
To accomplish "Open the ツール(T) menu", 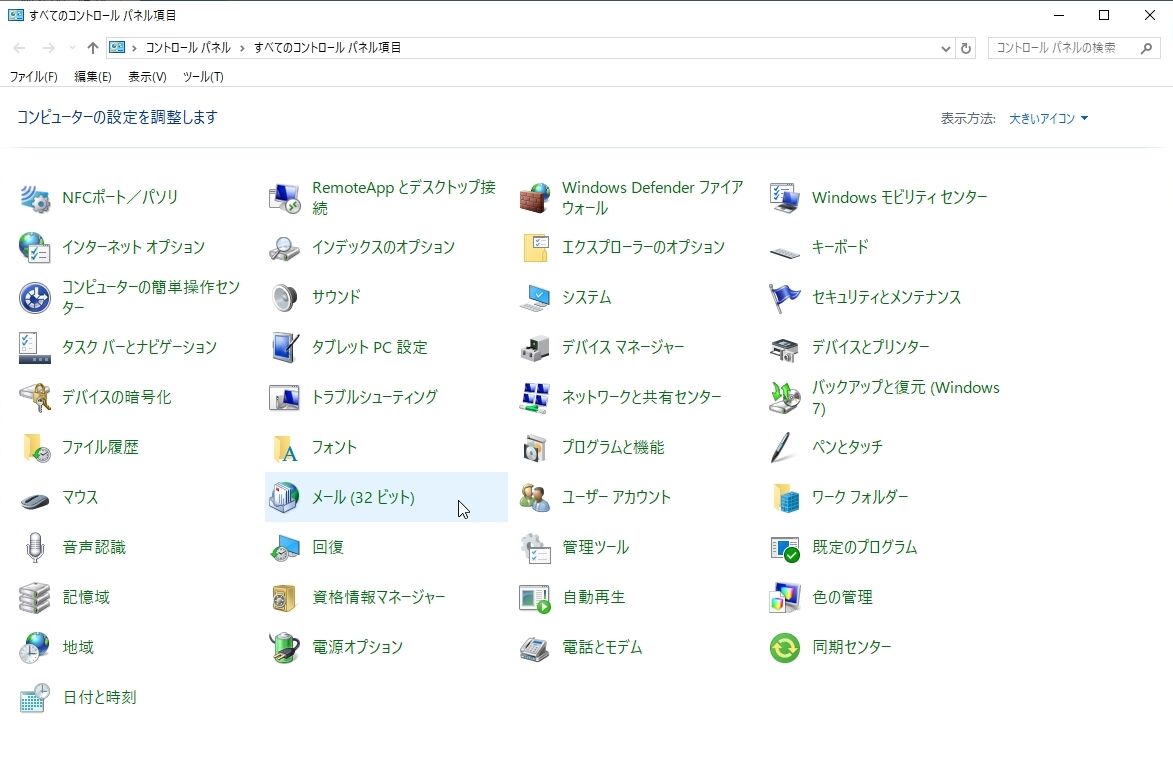I will (203, 76).
